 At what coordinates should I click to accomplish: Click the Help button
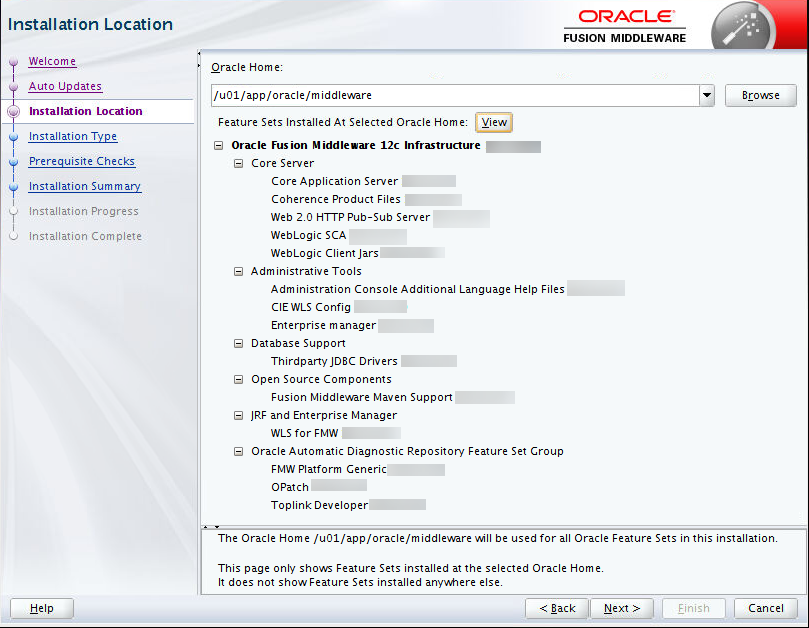(42, 608)
